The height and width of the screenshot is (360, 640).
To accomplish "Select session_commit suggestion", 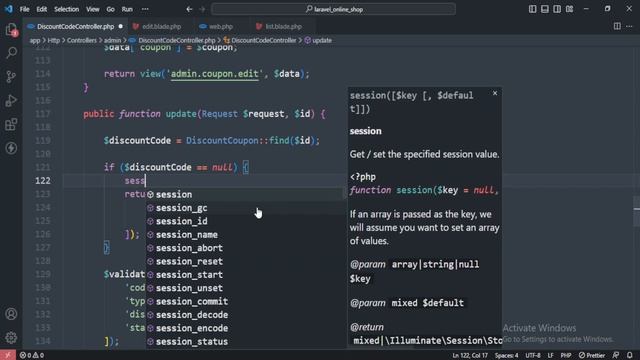I will (246, 301).
